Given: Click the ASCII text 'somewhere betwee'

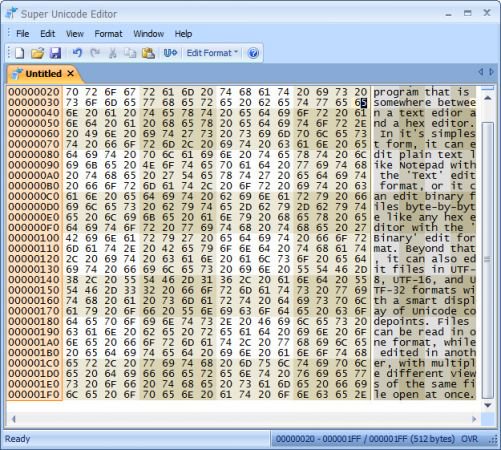Looking at the screenshot, I should pyautogui.click(x=425, y=102).
